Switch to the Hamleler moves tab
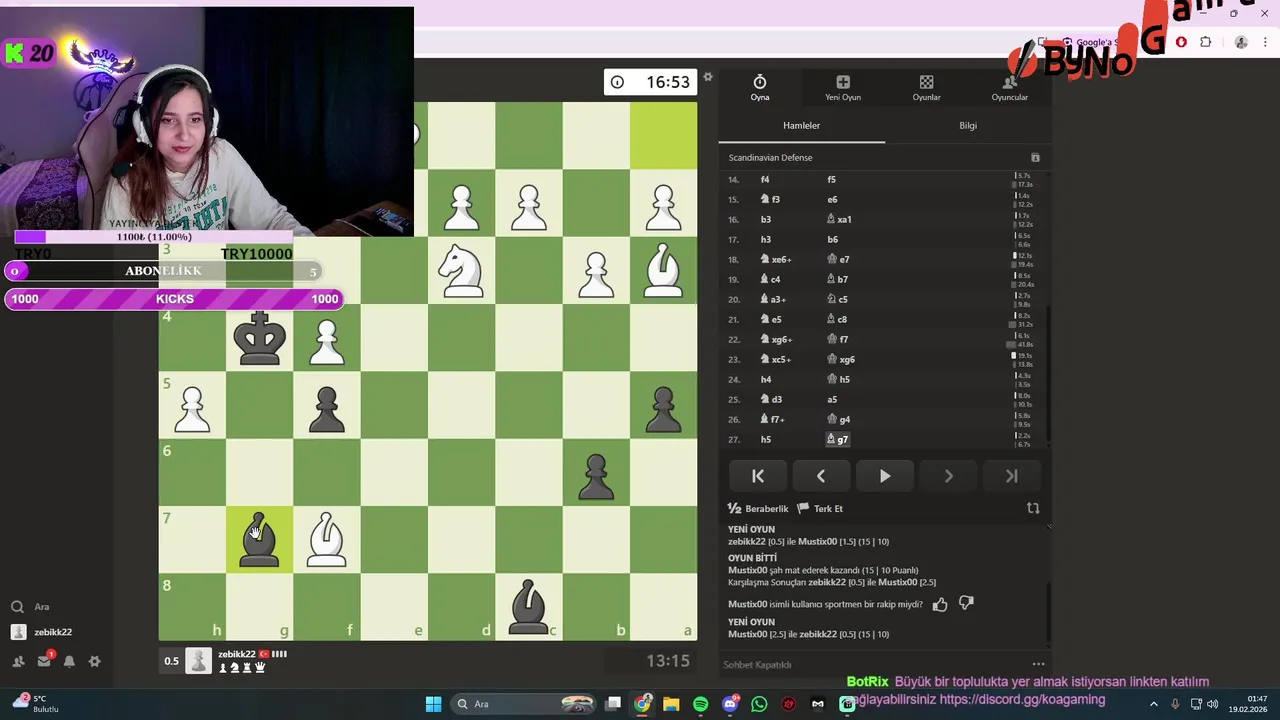 pyautogui.click(x=801, y=126)
